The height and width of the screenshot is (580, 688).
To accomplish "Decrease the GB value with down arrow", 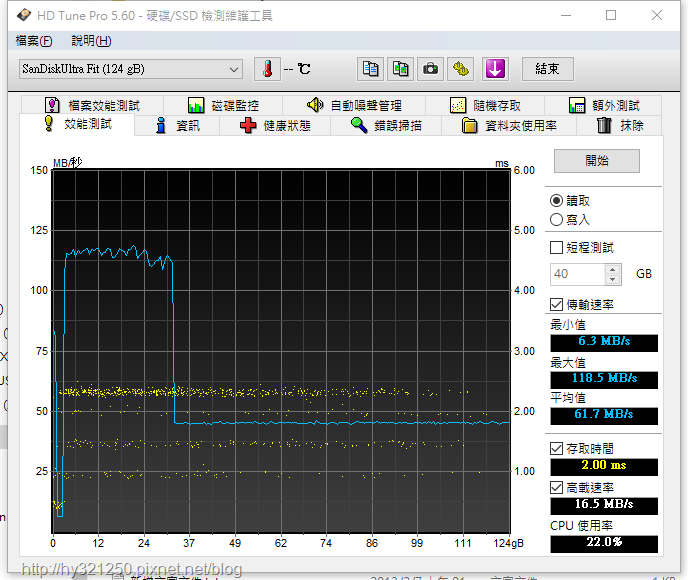I will tap(613, 279).
